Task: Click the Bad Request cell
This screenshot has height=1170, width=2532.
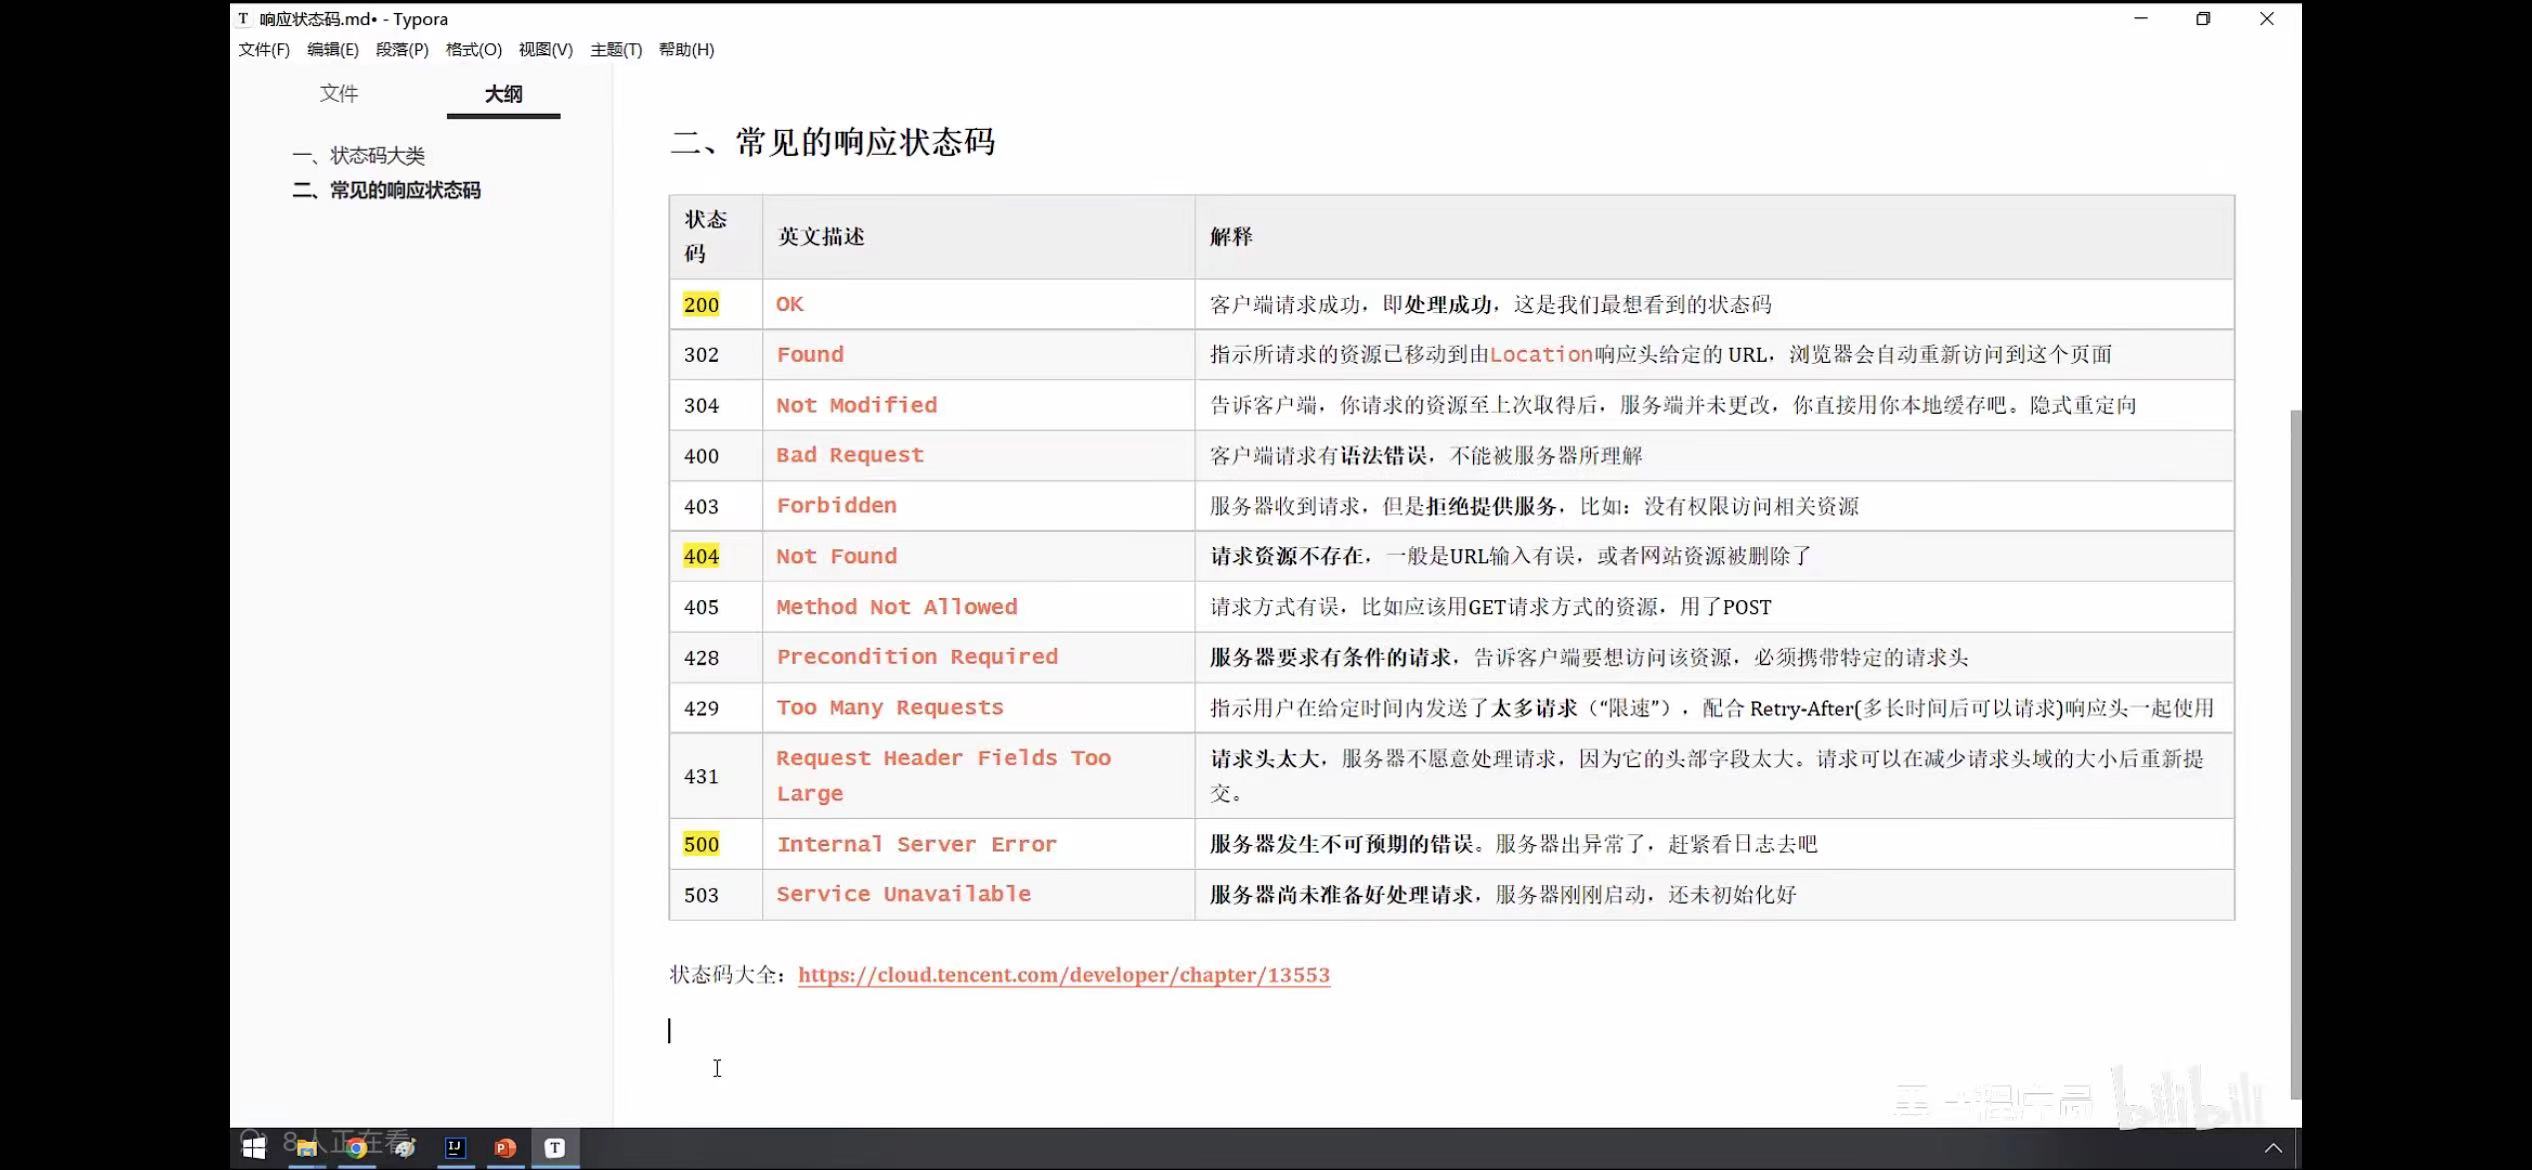Action: [979, 456]
